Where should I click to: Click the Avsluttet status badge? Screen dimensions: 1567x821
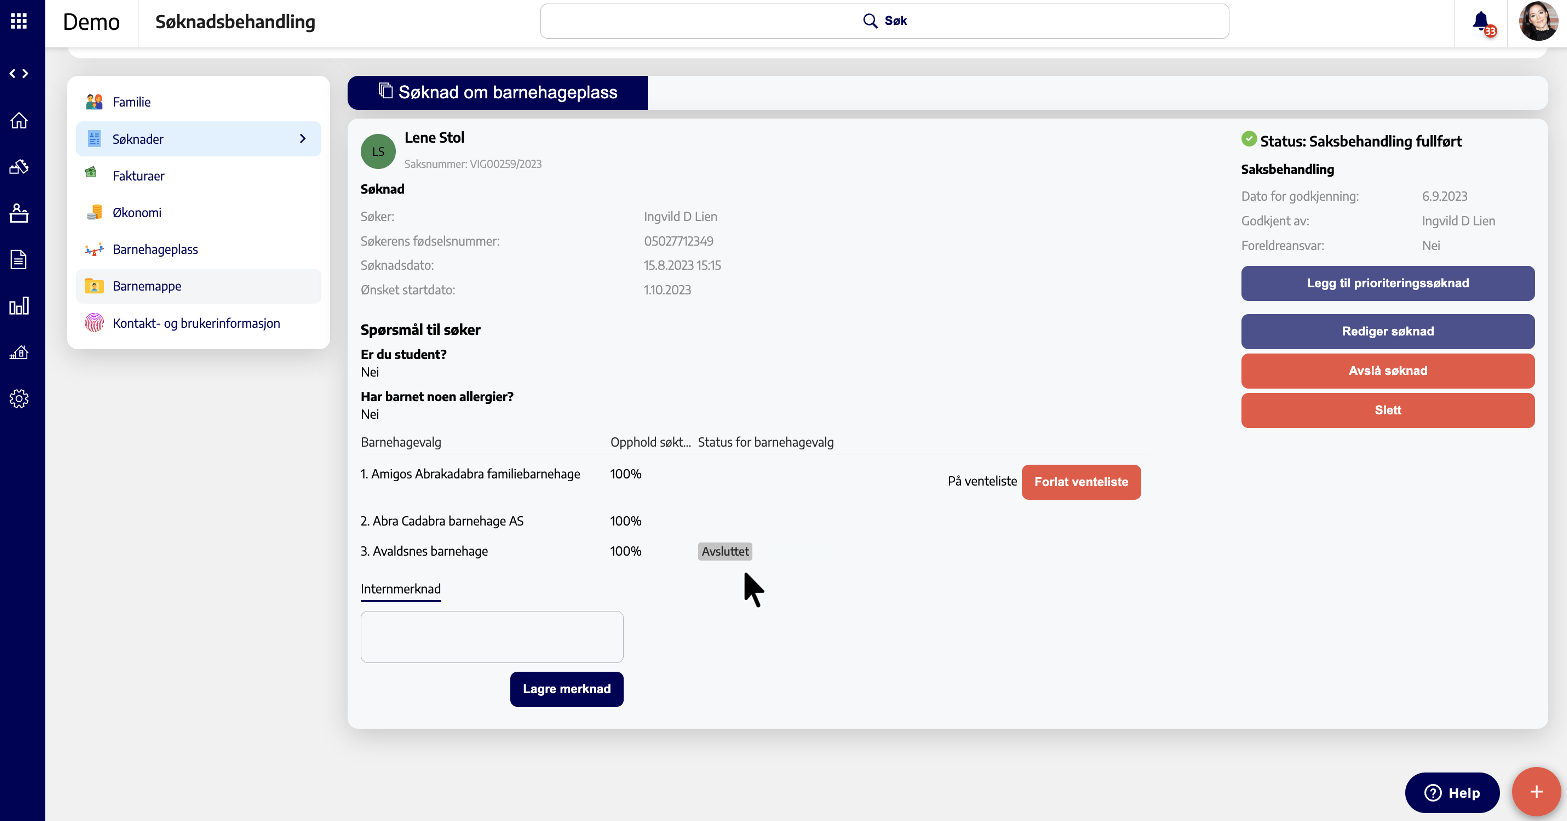[x=725, y=552]
